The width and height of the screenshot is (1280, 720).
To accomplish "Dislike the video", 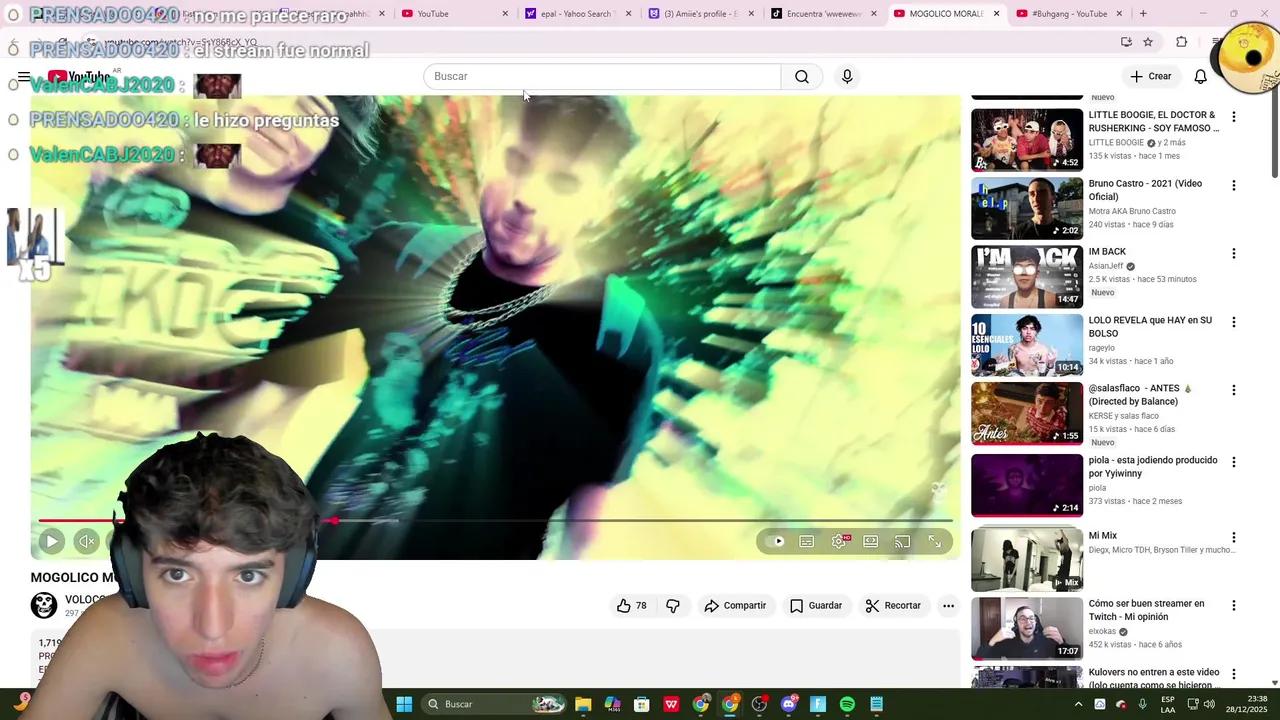I will pos(673,605).
